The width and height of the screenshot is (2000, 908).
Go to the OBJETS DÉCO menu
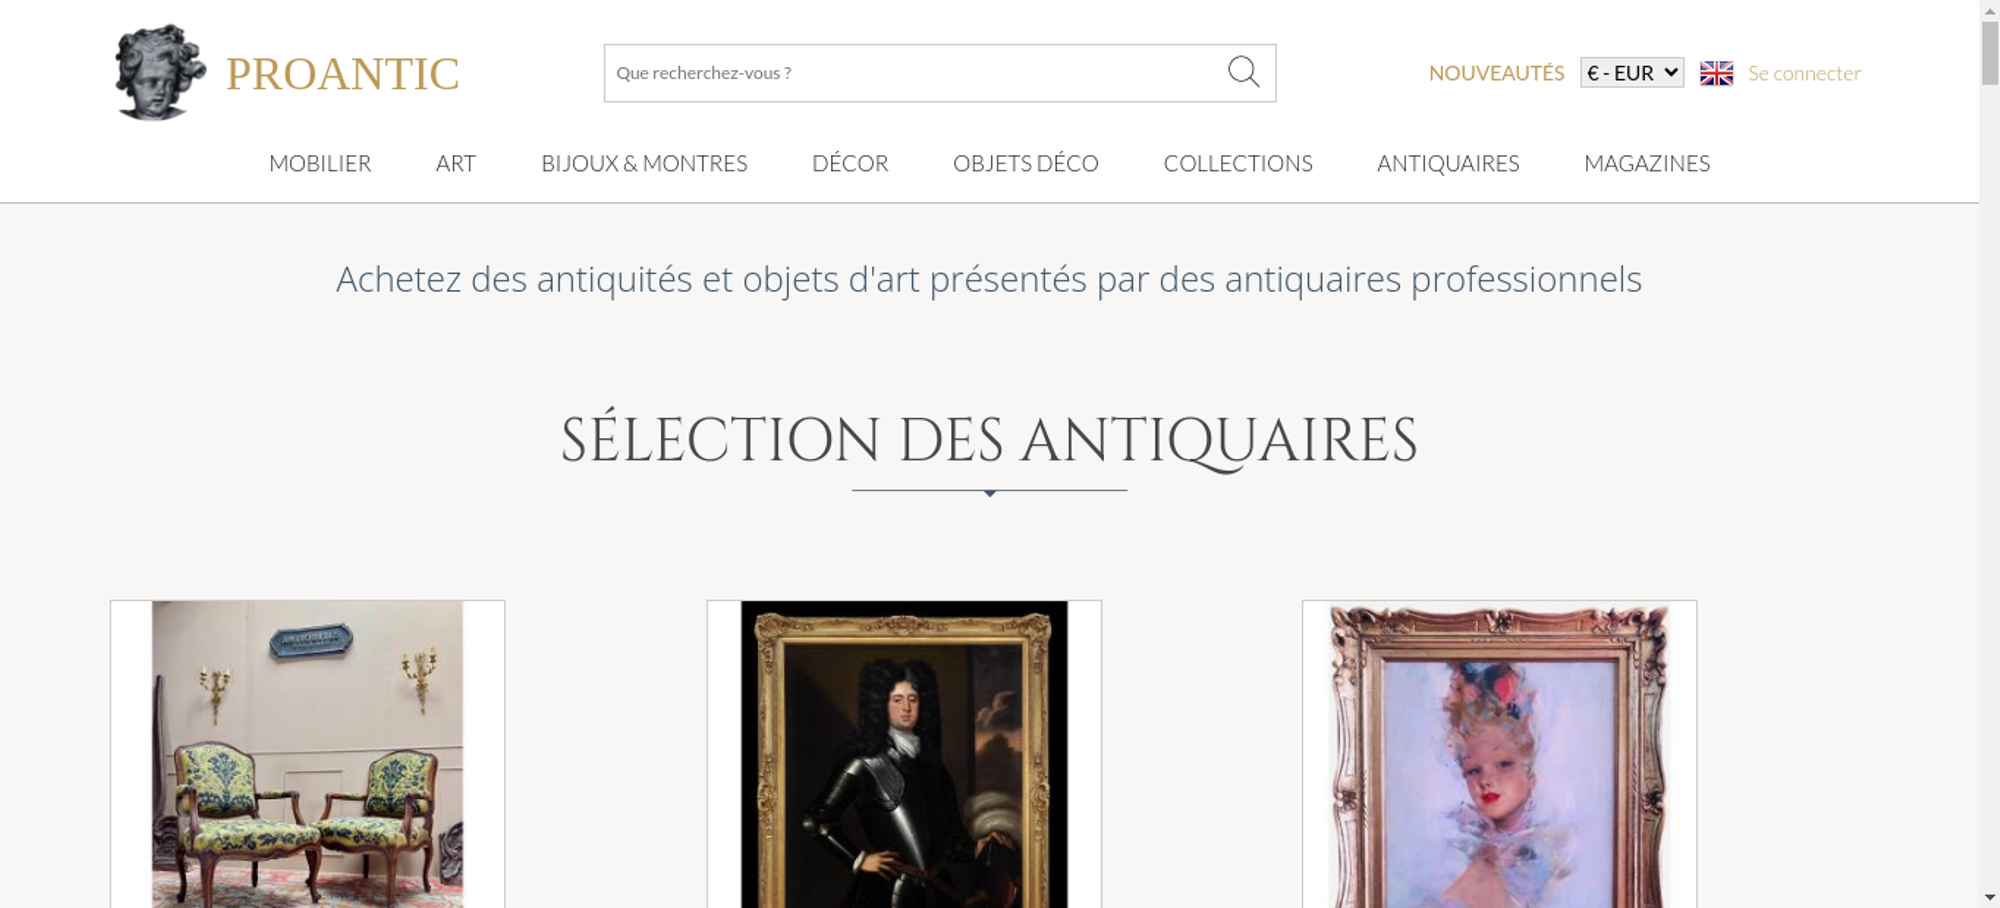tap(1026, 163)
